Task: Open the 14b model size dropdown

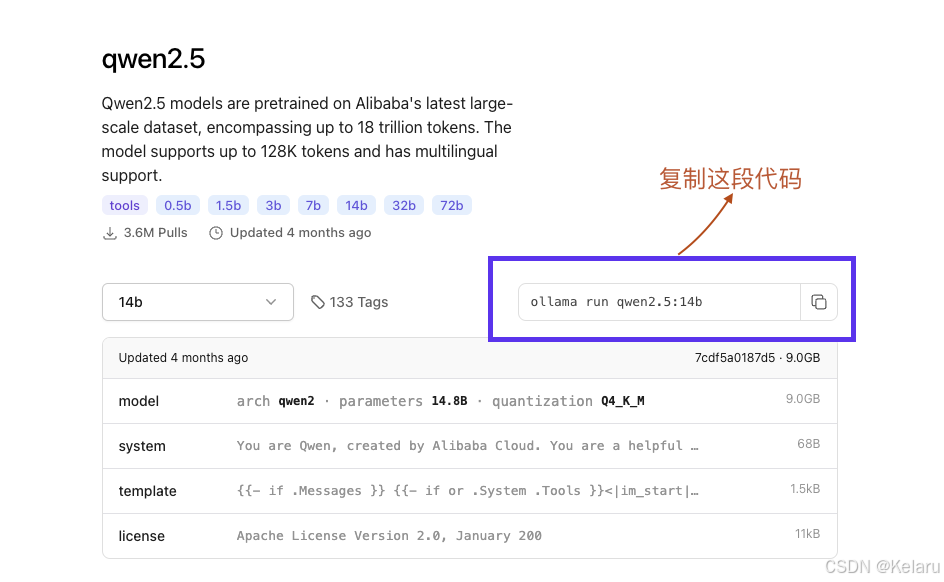Action: (197, 302)
